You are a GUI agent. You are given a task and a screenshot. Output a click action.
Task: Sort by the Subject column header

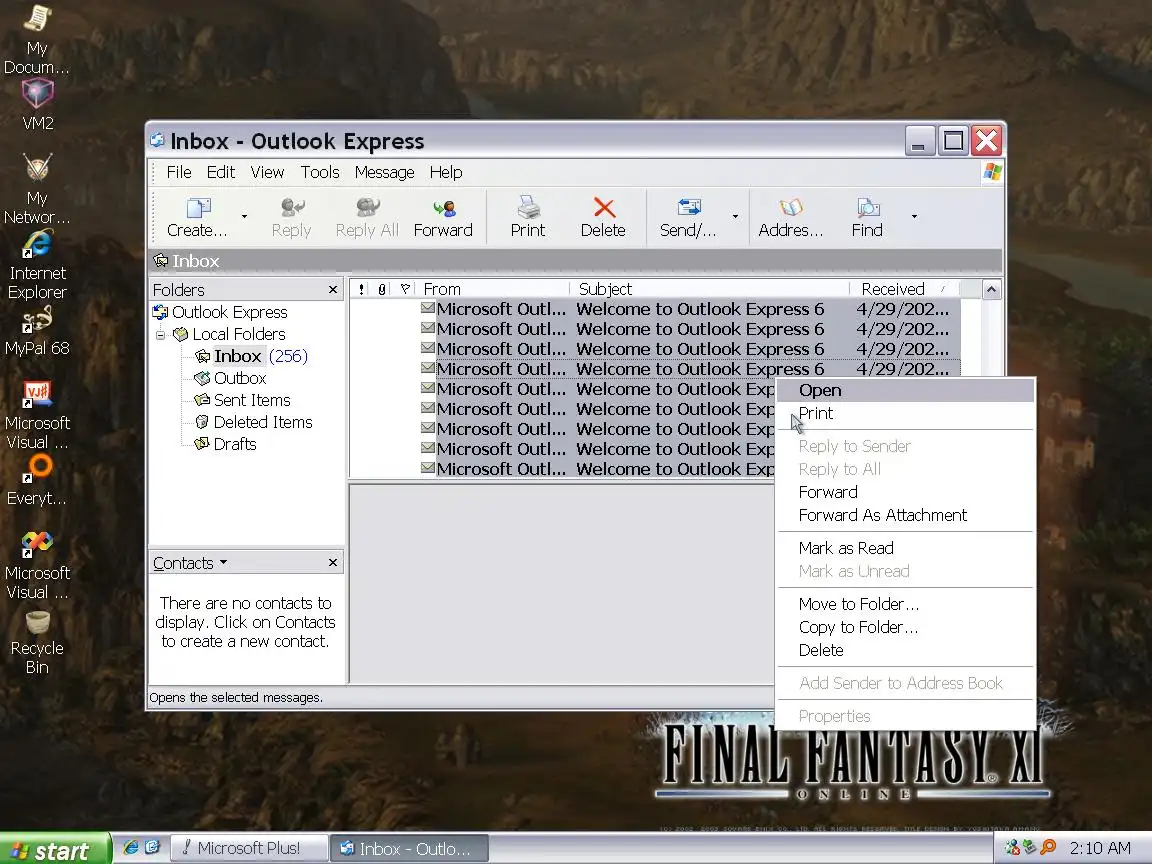coord(710,289)
